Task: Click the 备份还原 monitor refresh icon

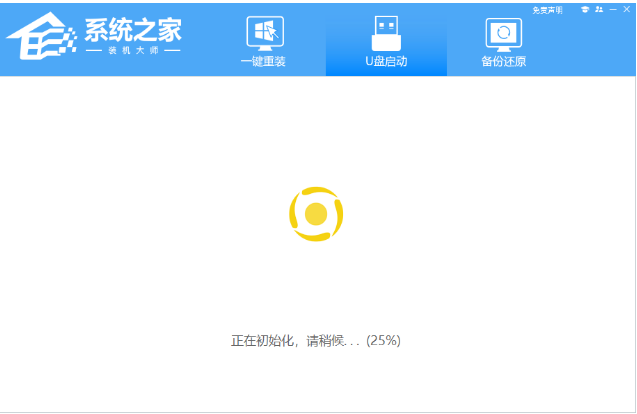Action: [503, 33]
